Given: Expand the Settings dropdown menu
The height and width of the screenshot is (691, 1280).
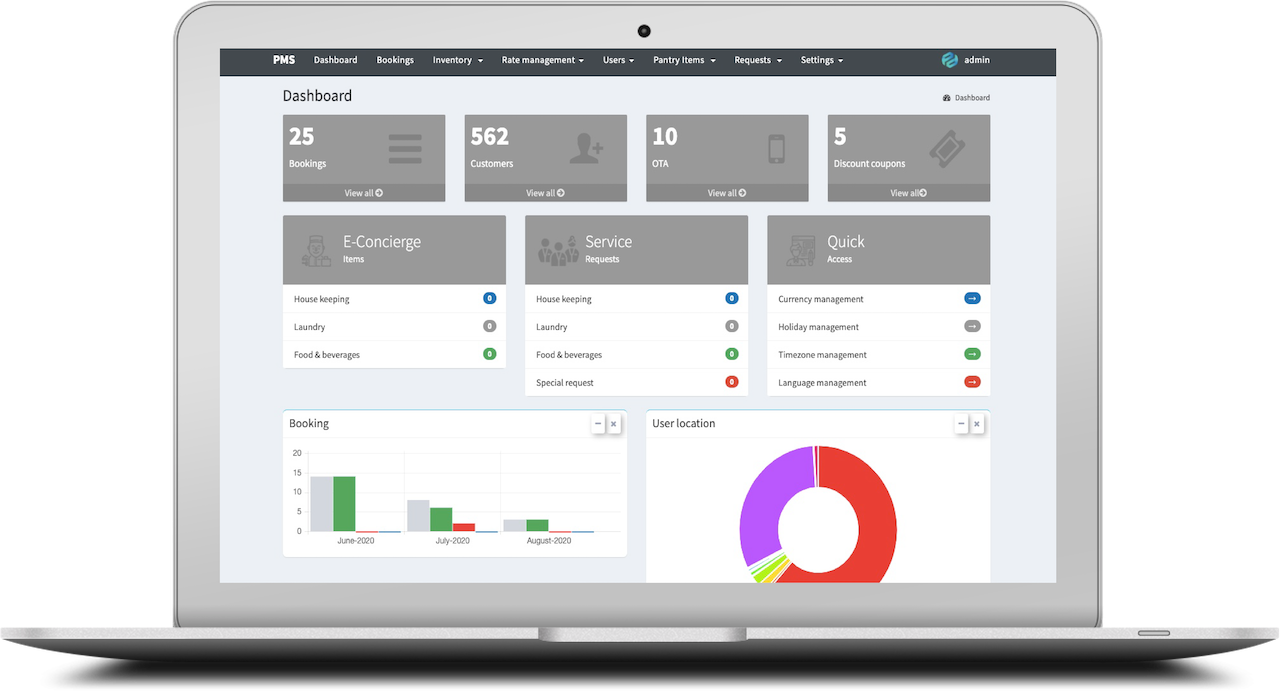Looking at the screenshot, I should pyautogui.click(x=821, y=60).
